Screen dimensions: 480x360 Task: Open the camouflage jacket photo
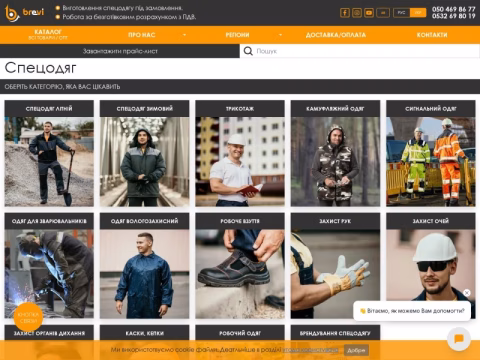pos(335,161)
